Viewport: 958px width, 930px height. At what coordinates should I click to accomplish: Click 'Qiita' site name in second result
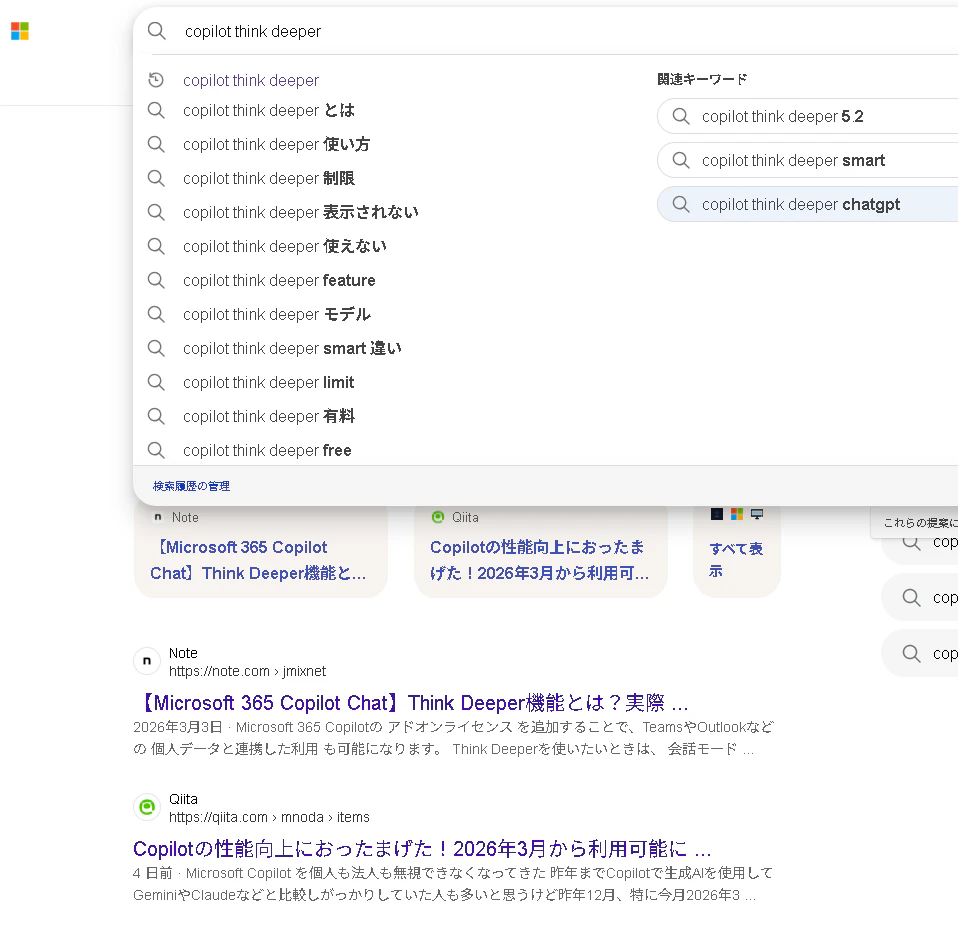[183, 799]
